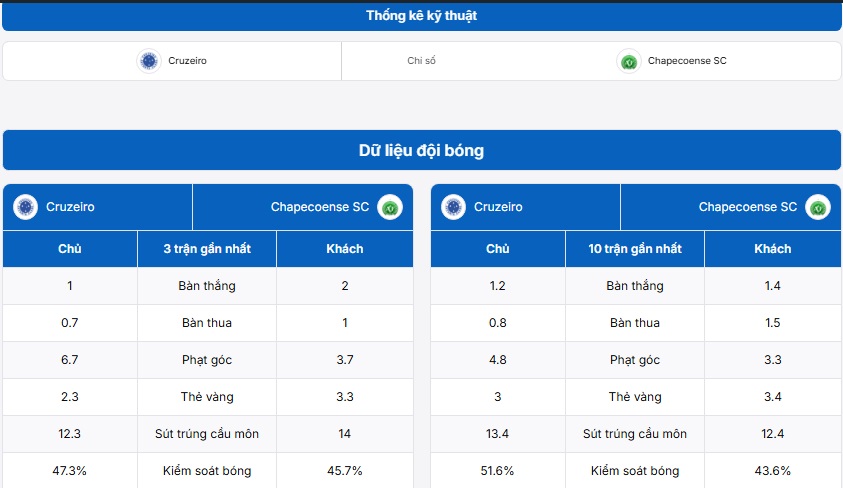
Task: Click Bàn thắng label in 3-match table
Action: tap(207, 286)
